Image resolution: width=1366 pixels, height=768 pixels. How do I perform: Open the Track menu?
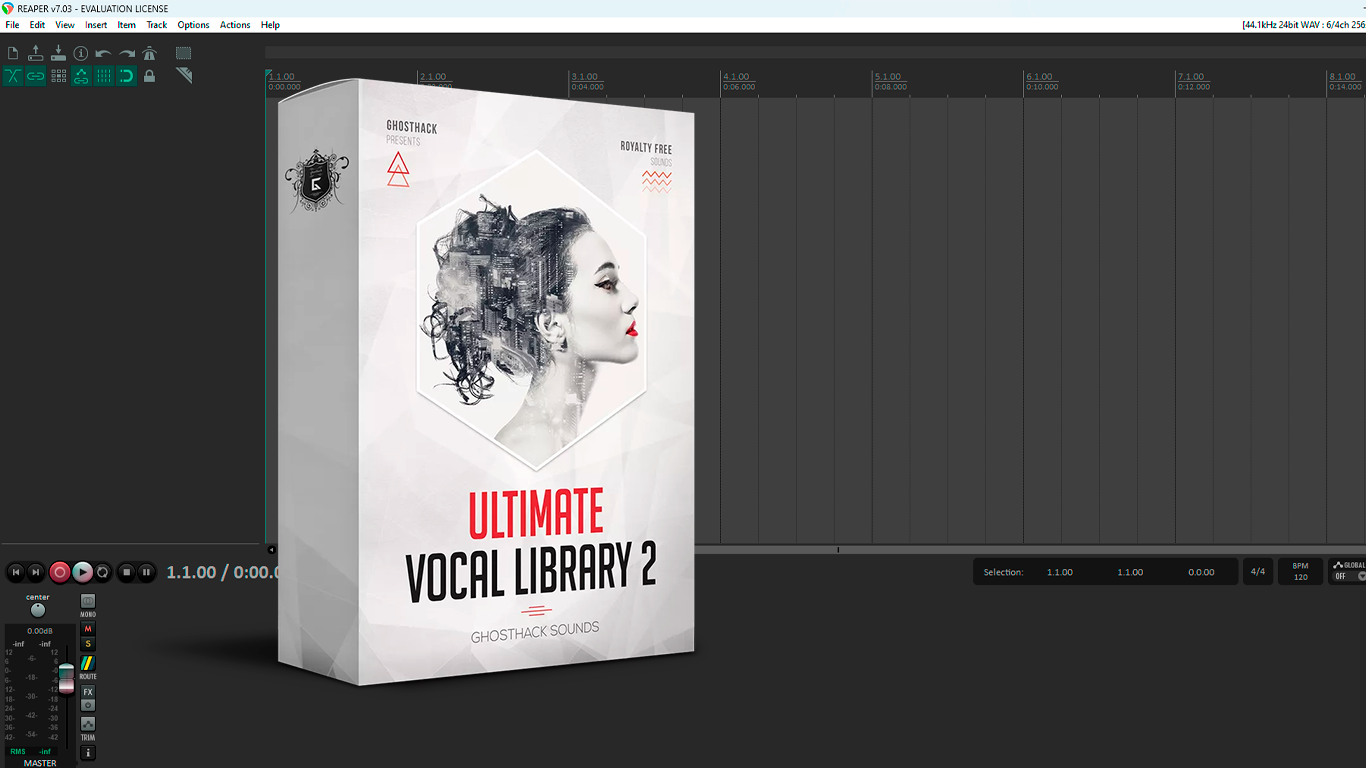coord(157,25)
